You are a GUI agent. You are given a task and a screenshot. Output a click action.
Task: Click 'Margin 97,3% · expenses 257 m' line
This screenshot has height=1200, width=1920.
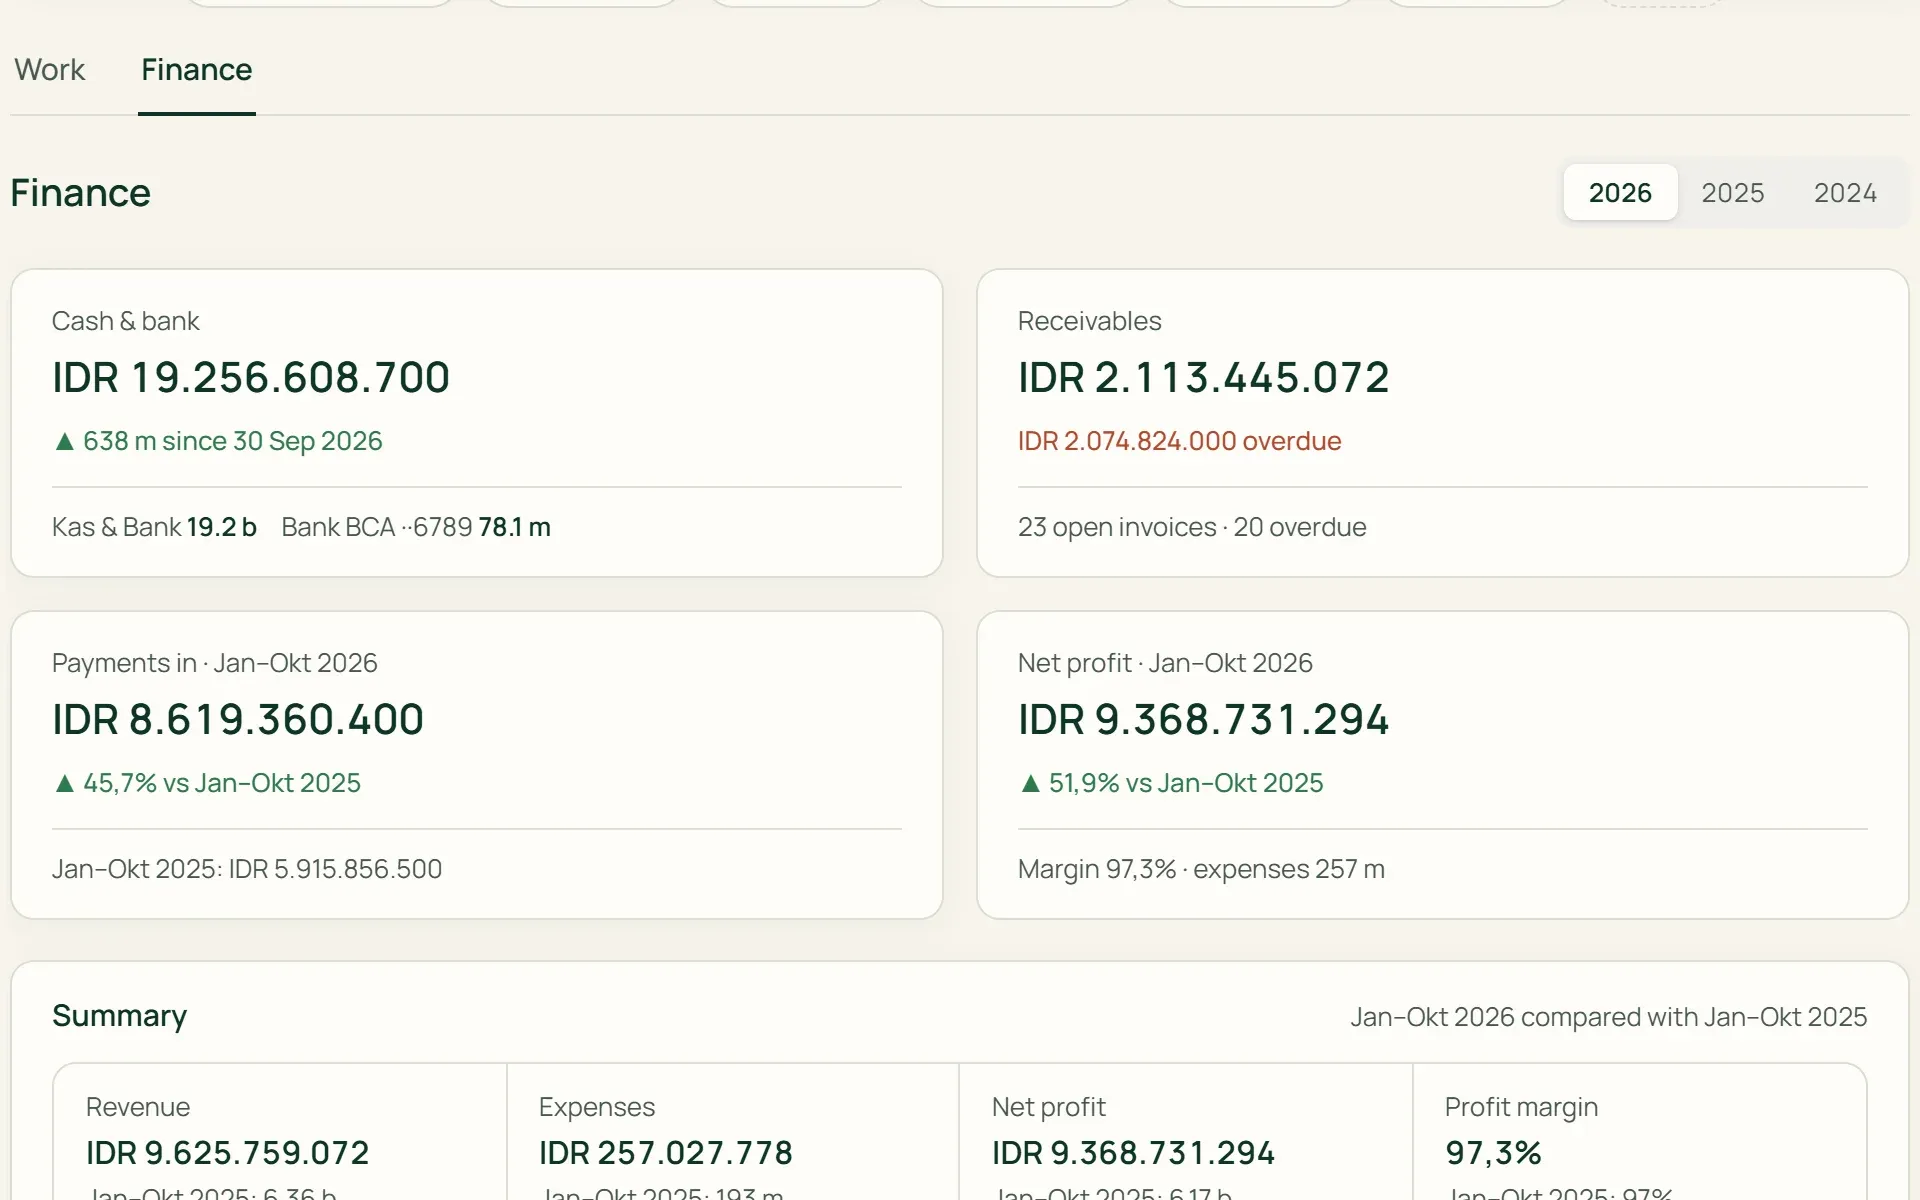point(1201,869)
